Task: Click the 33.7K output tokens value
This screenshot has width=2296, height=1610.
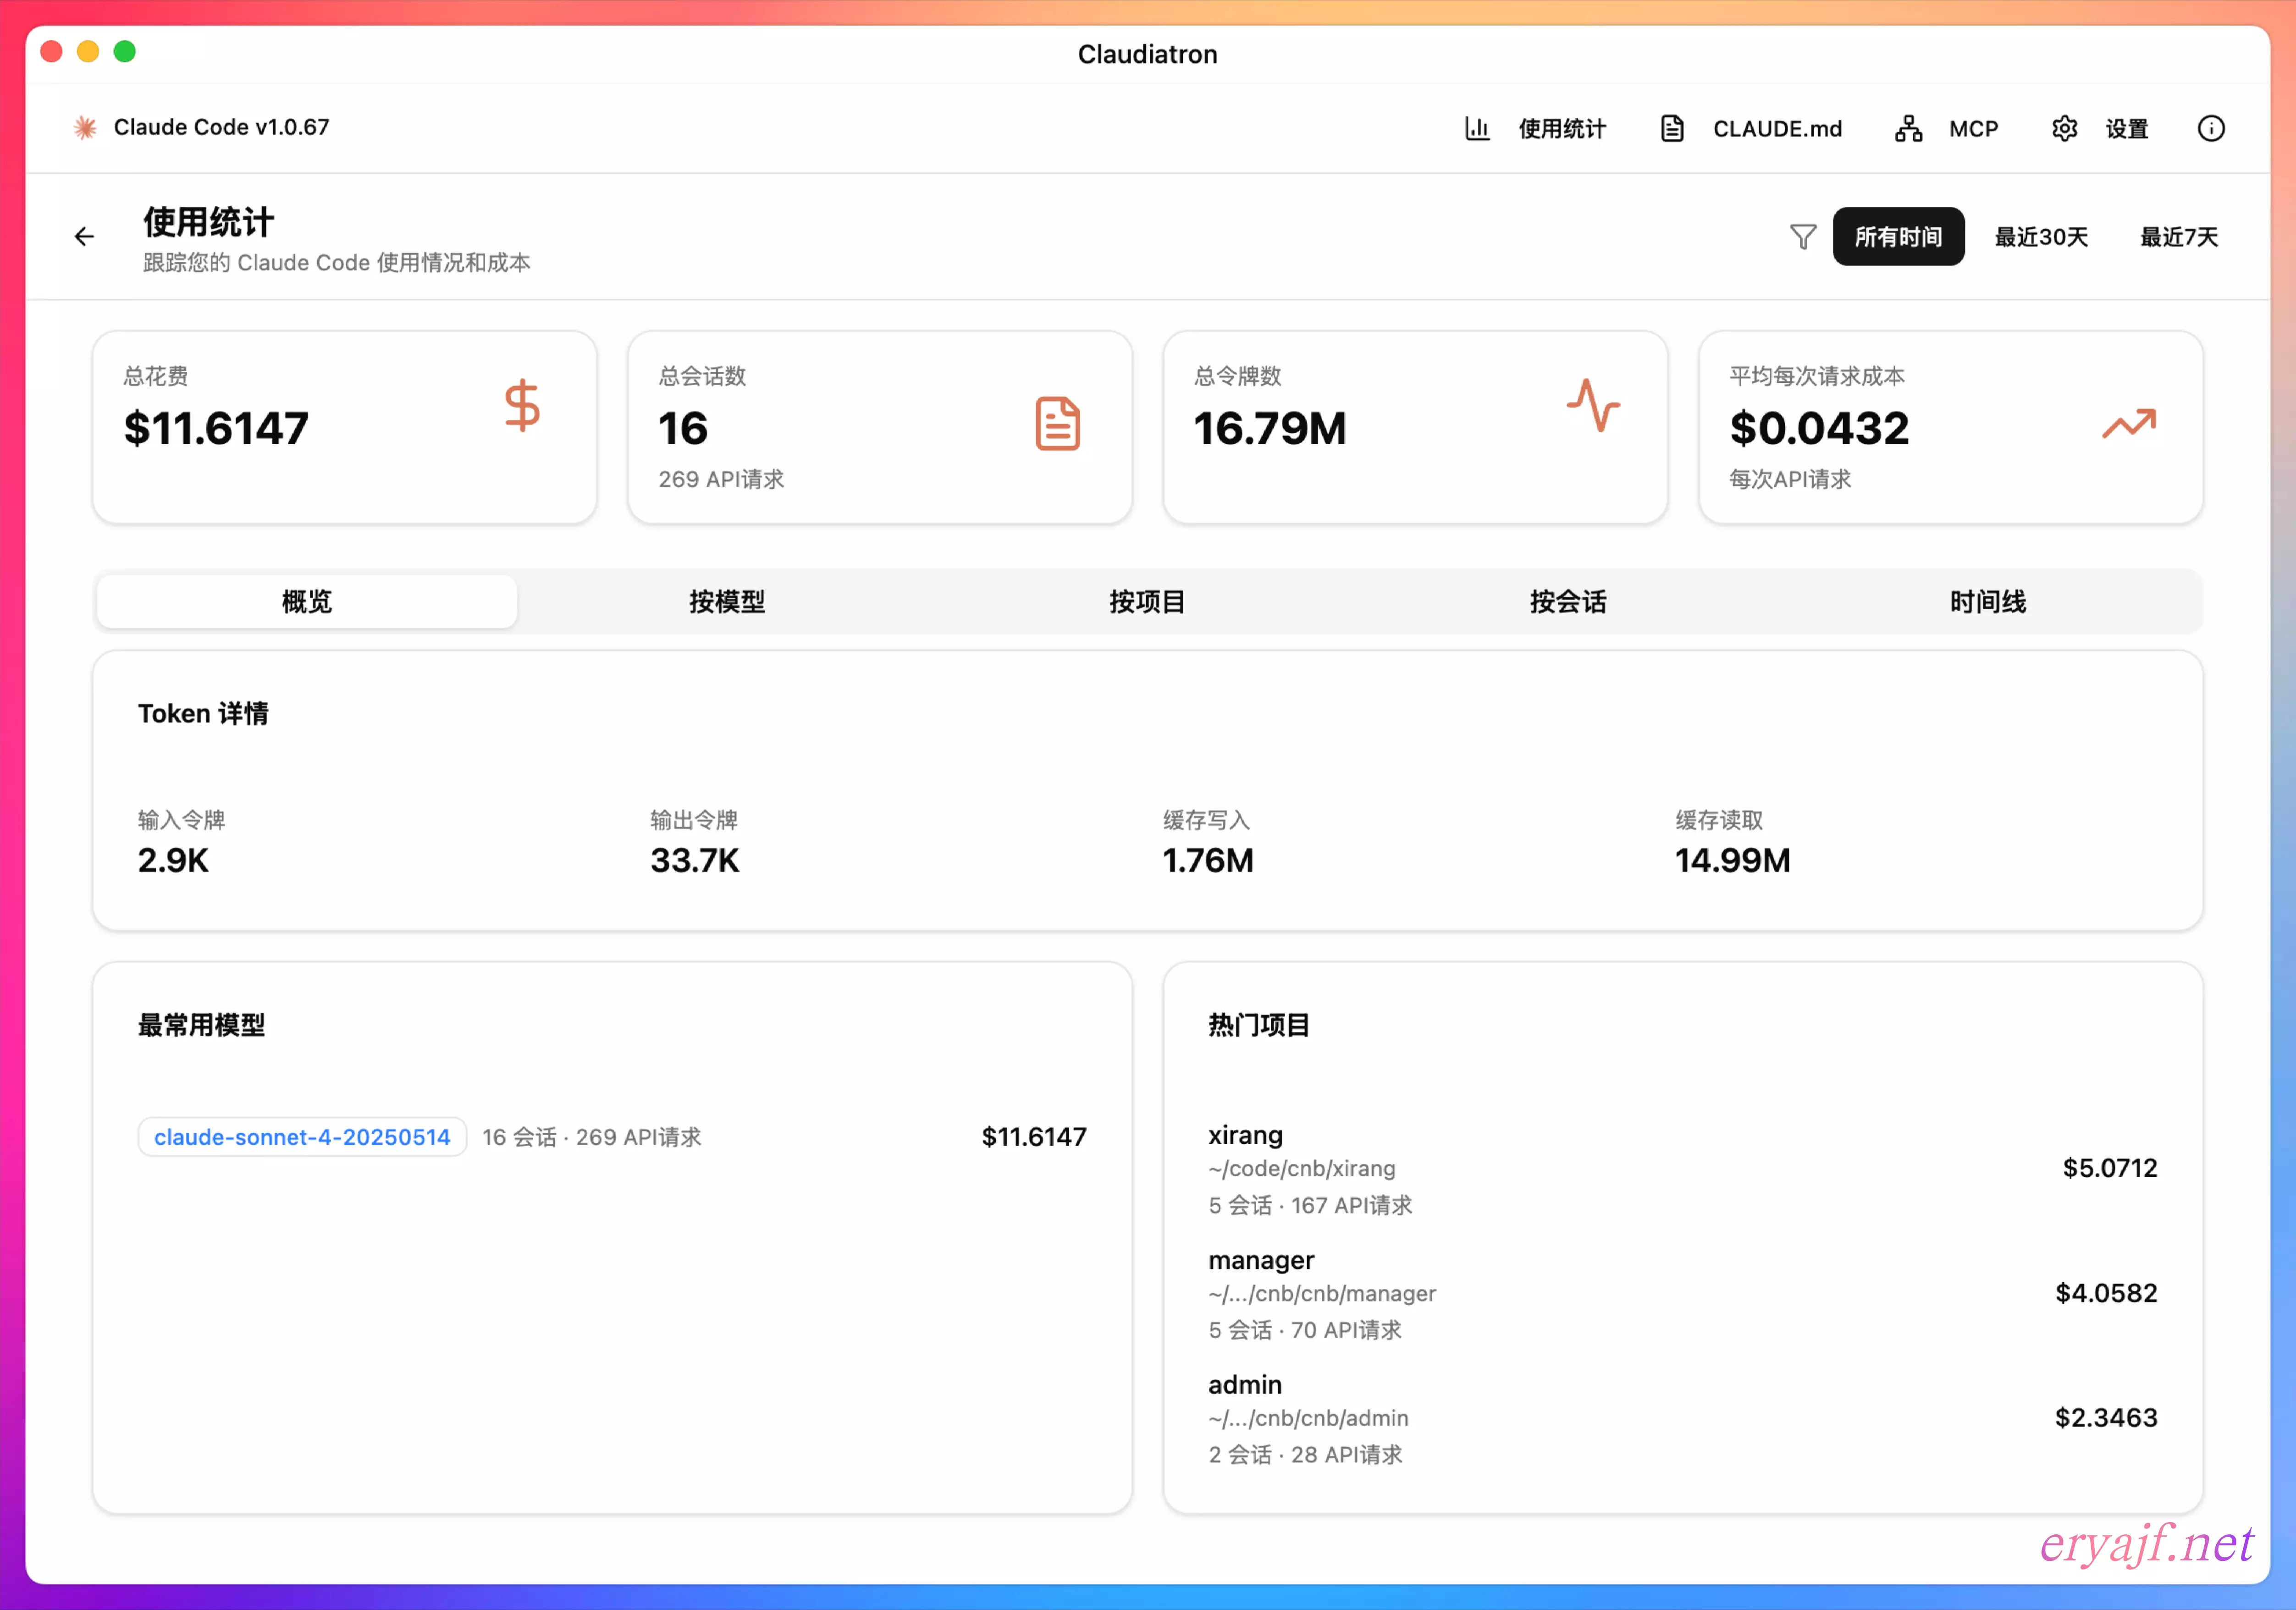Action: (695, 861)
